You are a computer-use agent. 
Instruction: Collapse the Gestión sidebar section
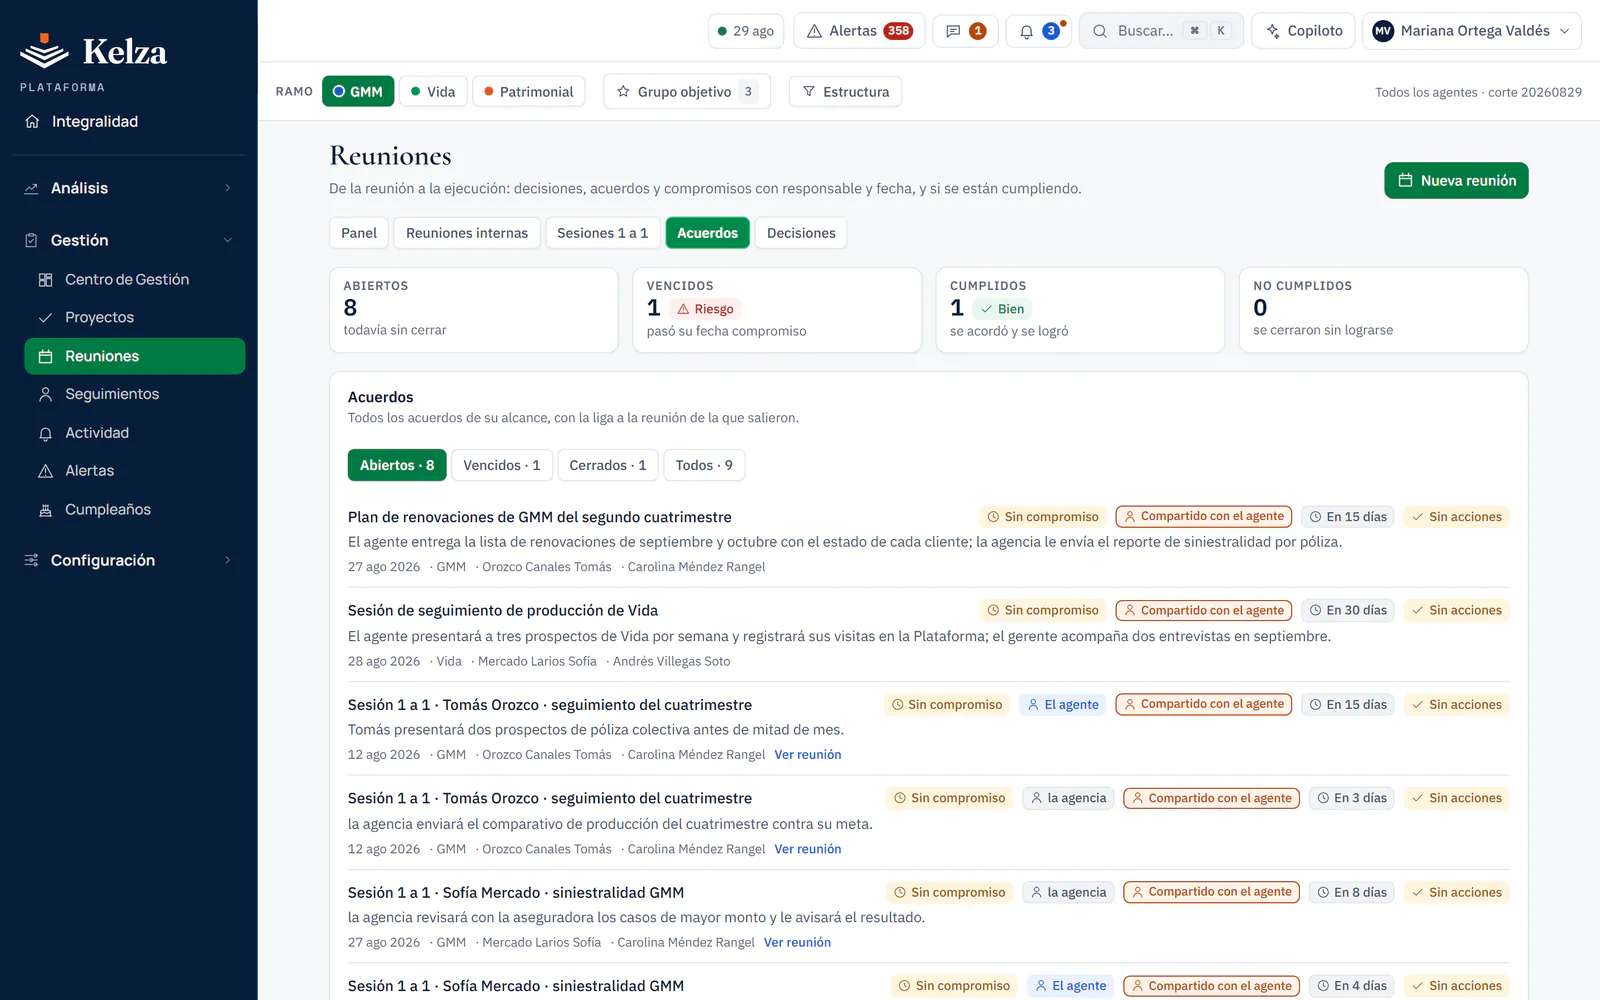[x=128, y=240]
